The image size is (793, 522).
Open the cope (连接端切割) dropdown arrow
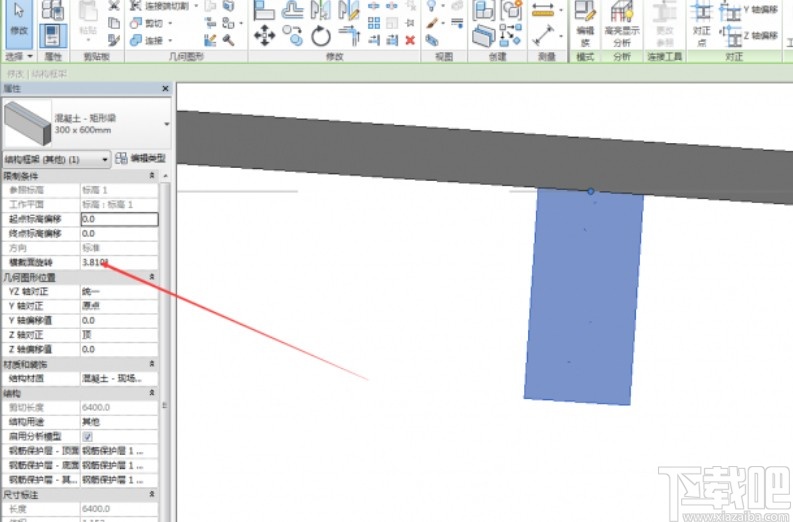click(196, 6)
